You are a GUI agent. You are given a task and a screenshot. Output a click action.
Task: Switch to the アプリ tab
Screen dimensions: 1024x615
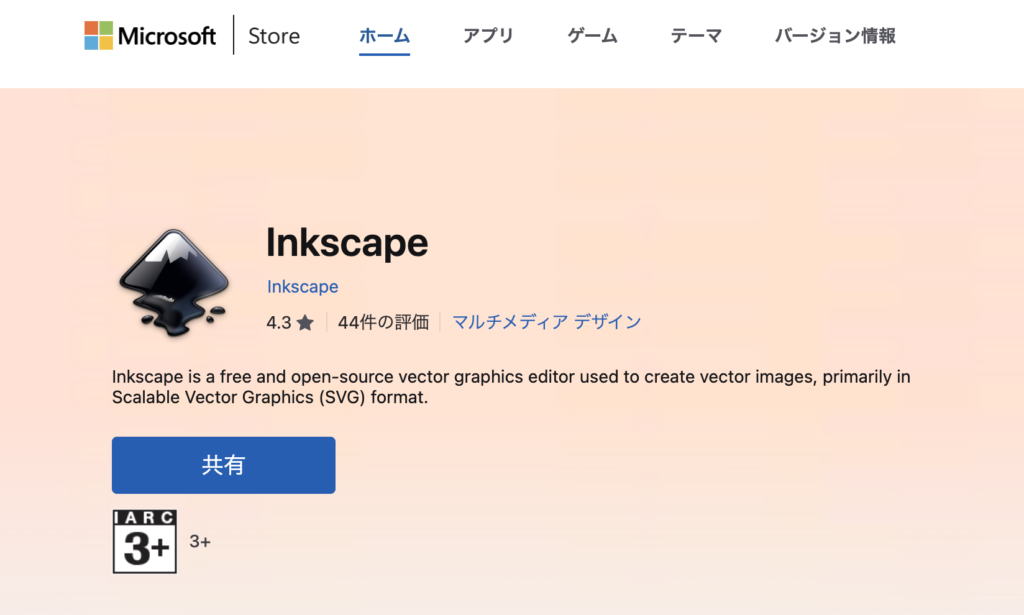tap(488, 34)
